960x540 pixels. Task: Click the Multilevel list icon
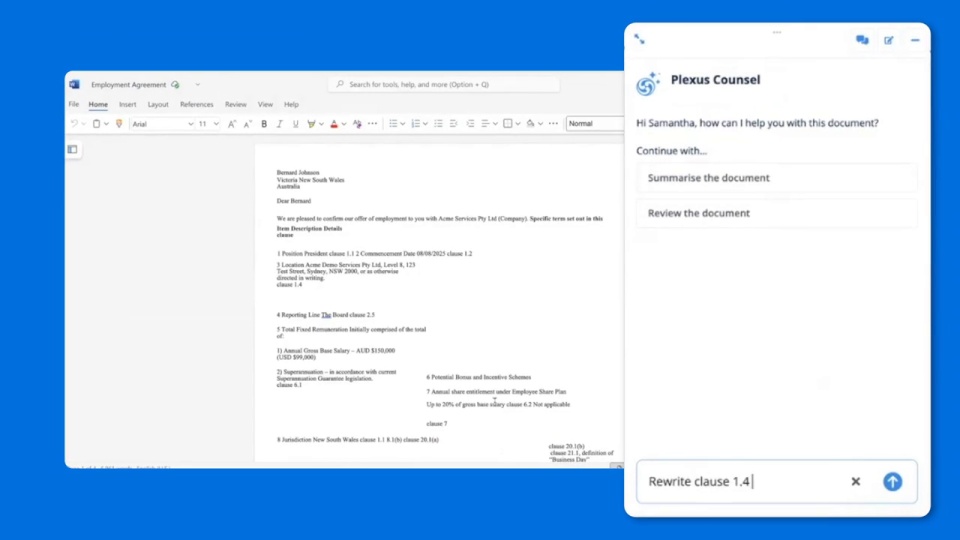tap(438, 124)
